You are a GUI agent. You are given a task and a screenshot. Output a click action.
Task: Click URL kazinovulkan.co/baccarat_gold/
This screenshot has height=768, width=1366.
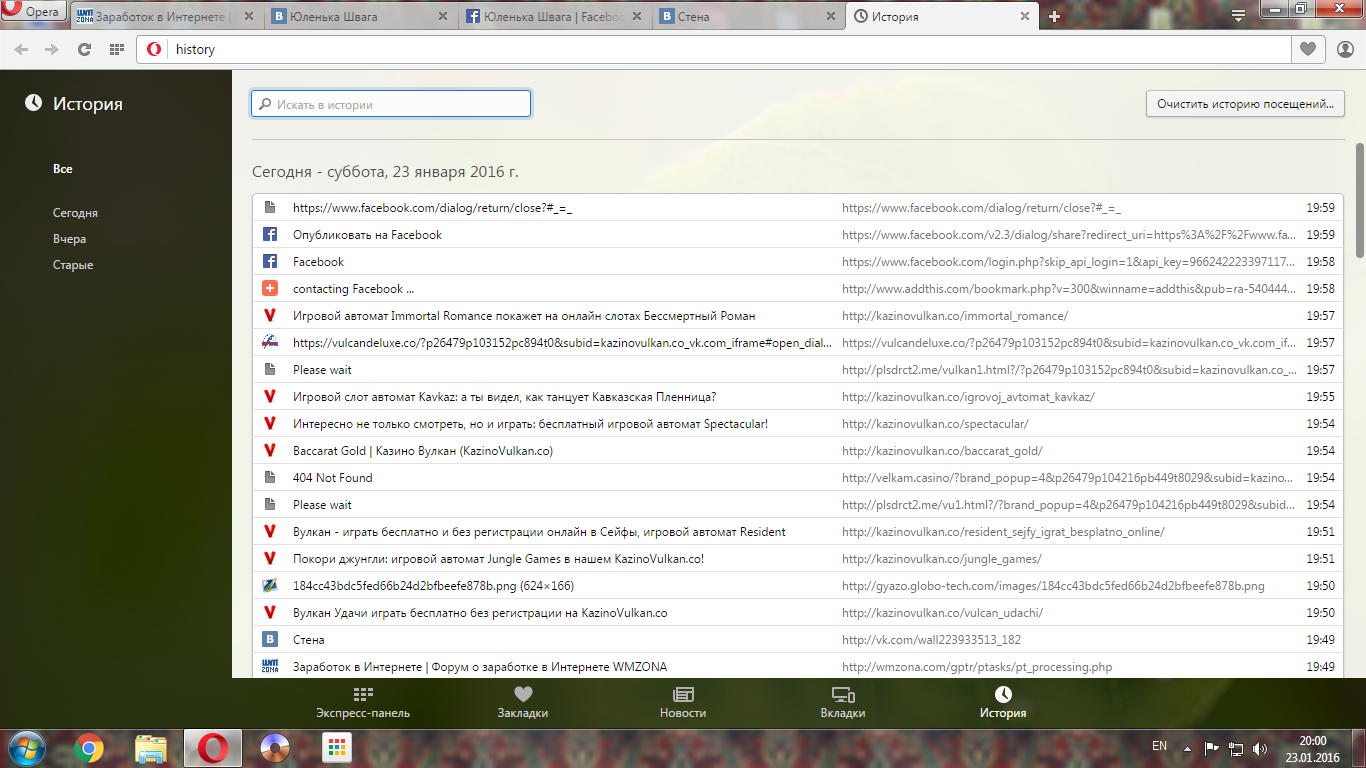click(x=942, y=451)
